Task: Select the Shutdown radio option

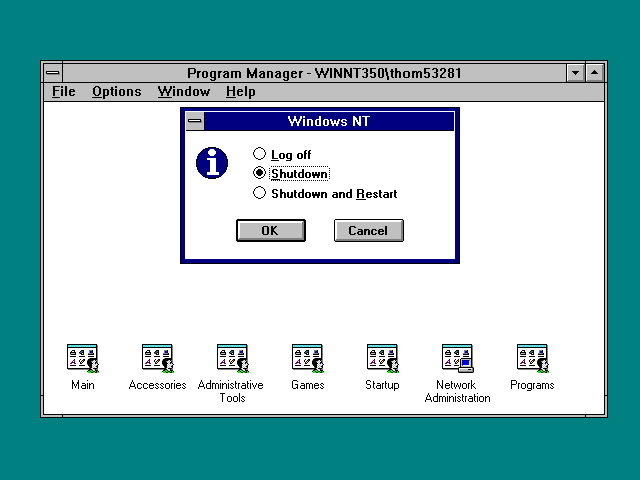Action: pyautogui.click(x=260, y=173)
